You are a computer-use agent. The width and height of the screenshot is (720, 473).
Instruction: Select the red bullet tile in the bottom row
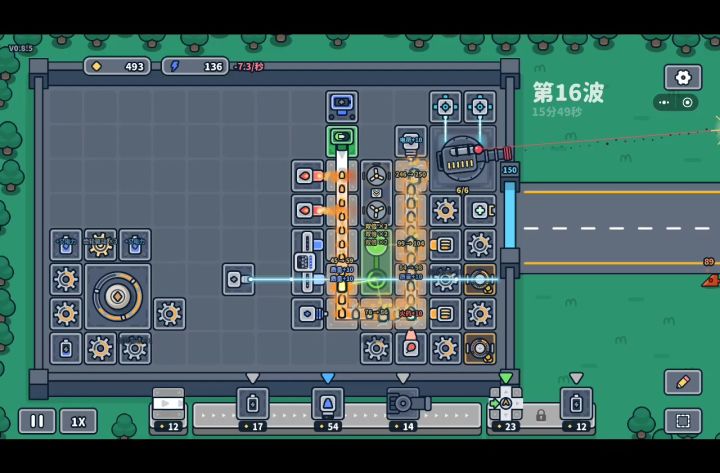coord(411,349)
